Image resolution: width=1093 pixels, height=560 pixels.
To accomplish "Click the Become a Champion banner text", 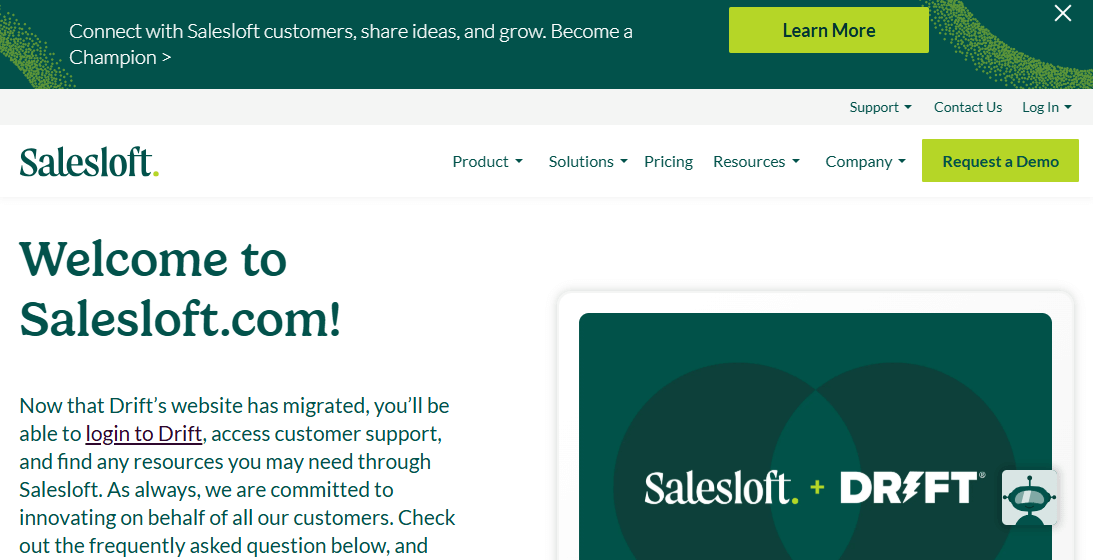I will [351, 44].
